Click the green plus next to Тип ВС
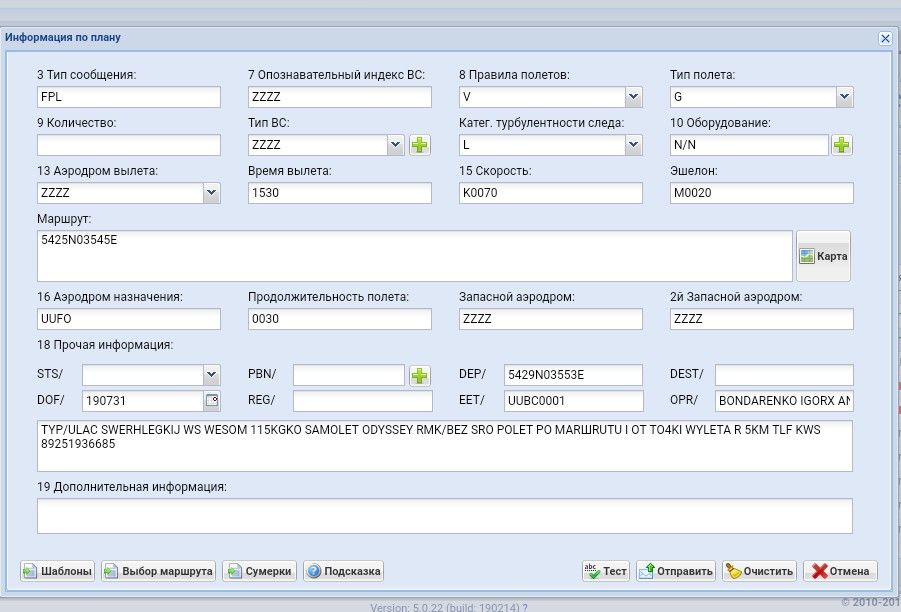Screen dimensions: 901x612 pos(419,145)
